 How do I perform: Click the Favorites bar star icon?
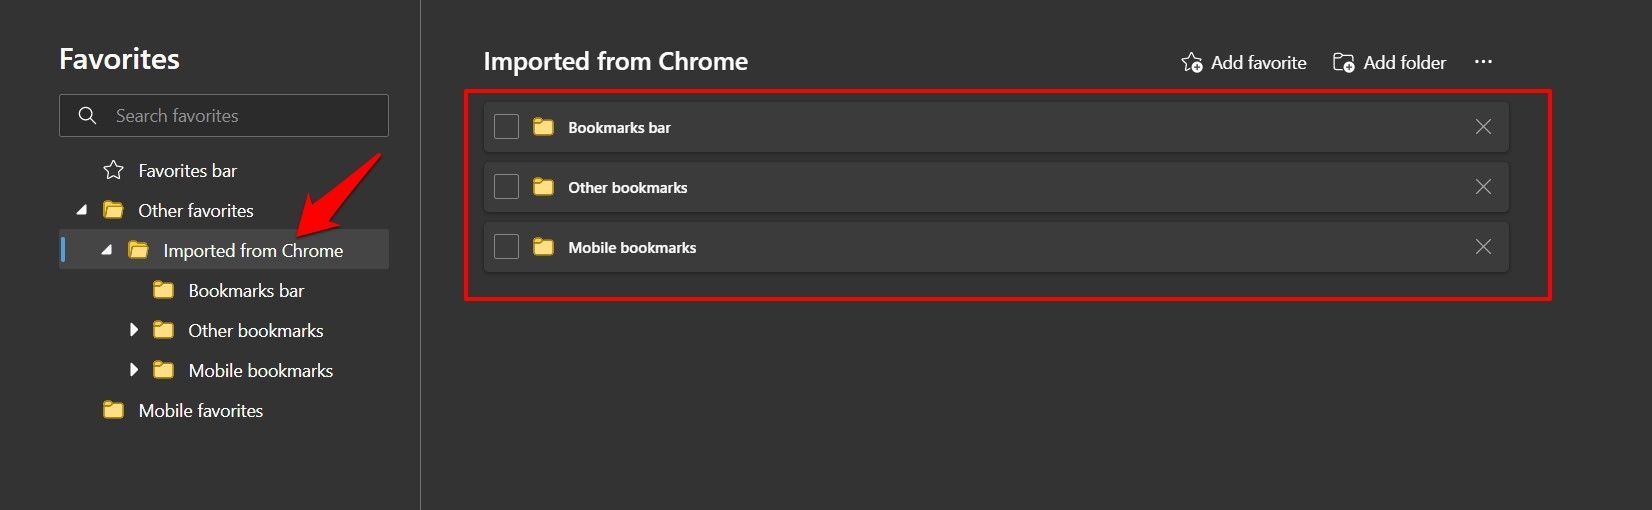click(114, 171)
